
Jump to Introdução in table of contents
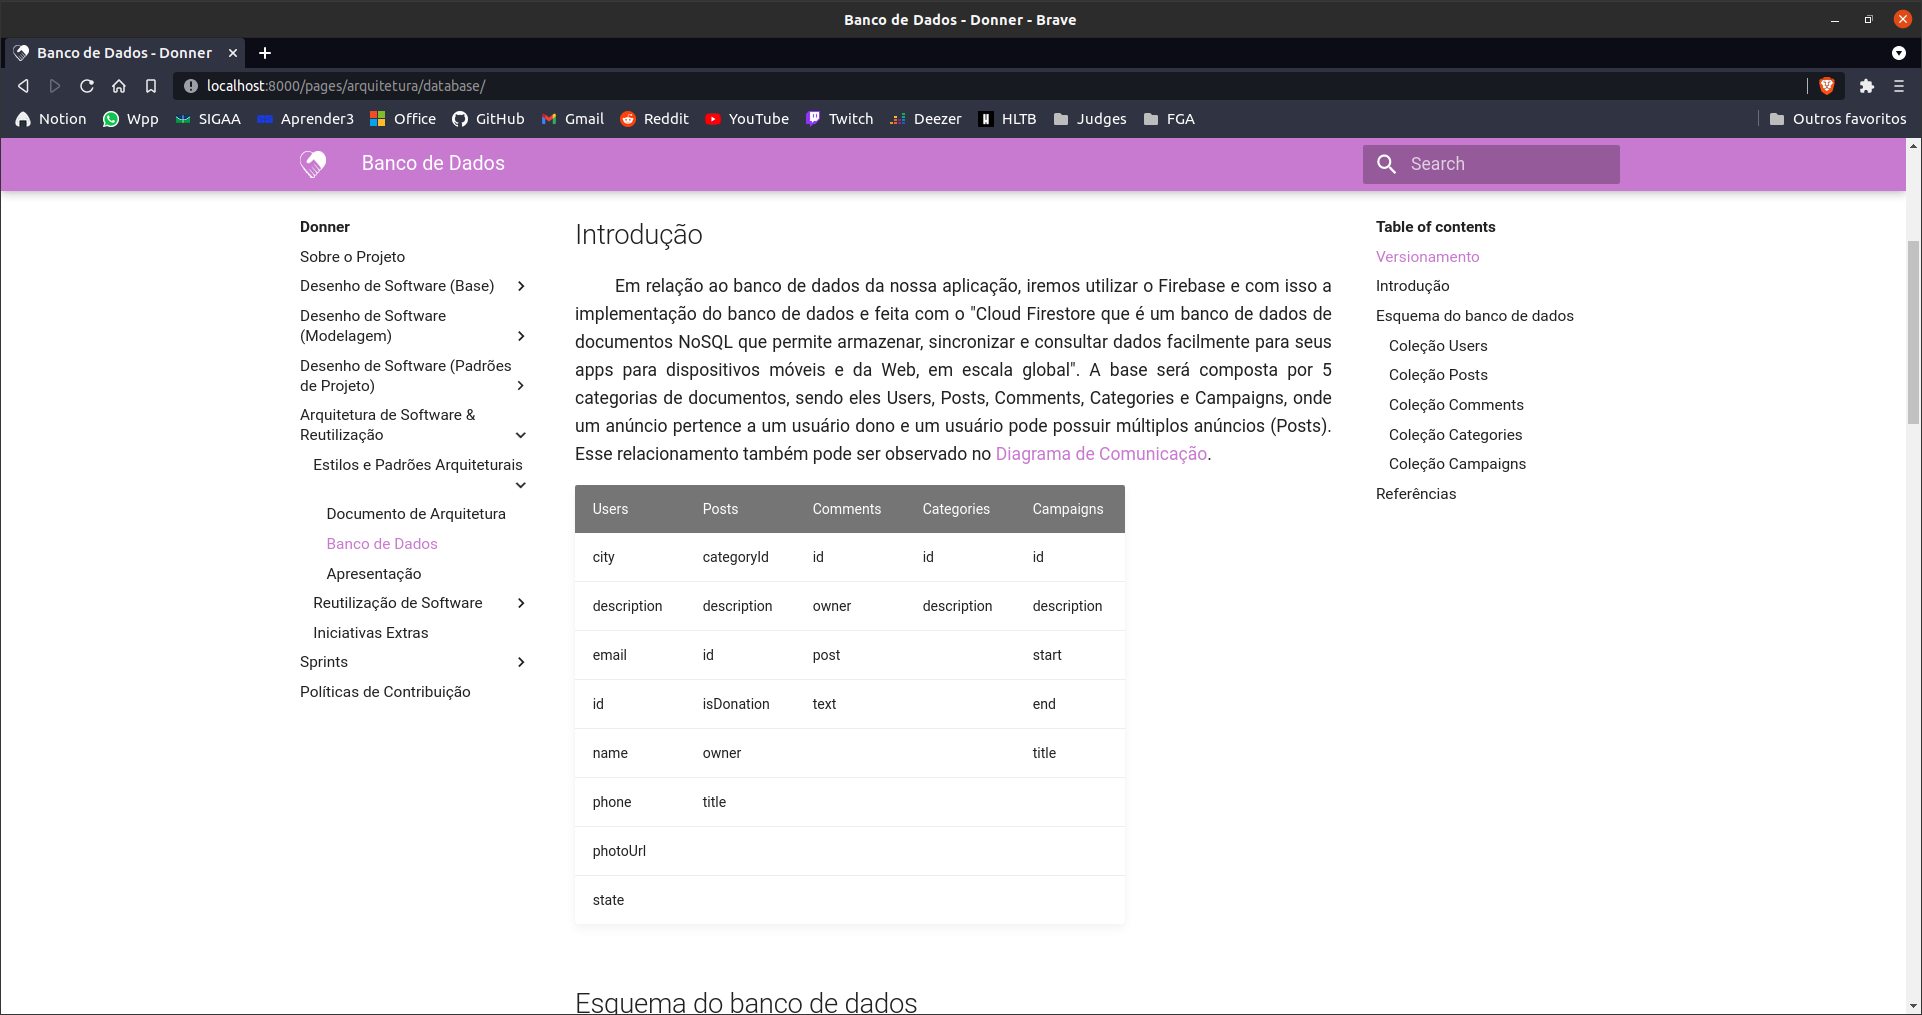[x=1412, y=286]
